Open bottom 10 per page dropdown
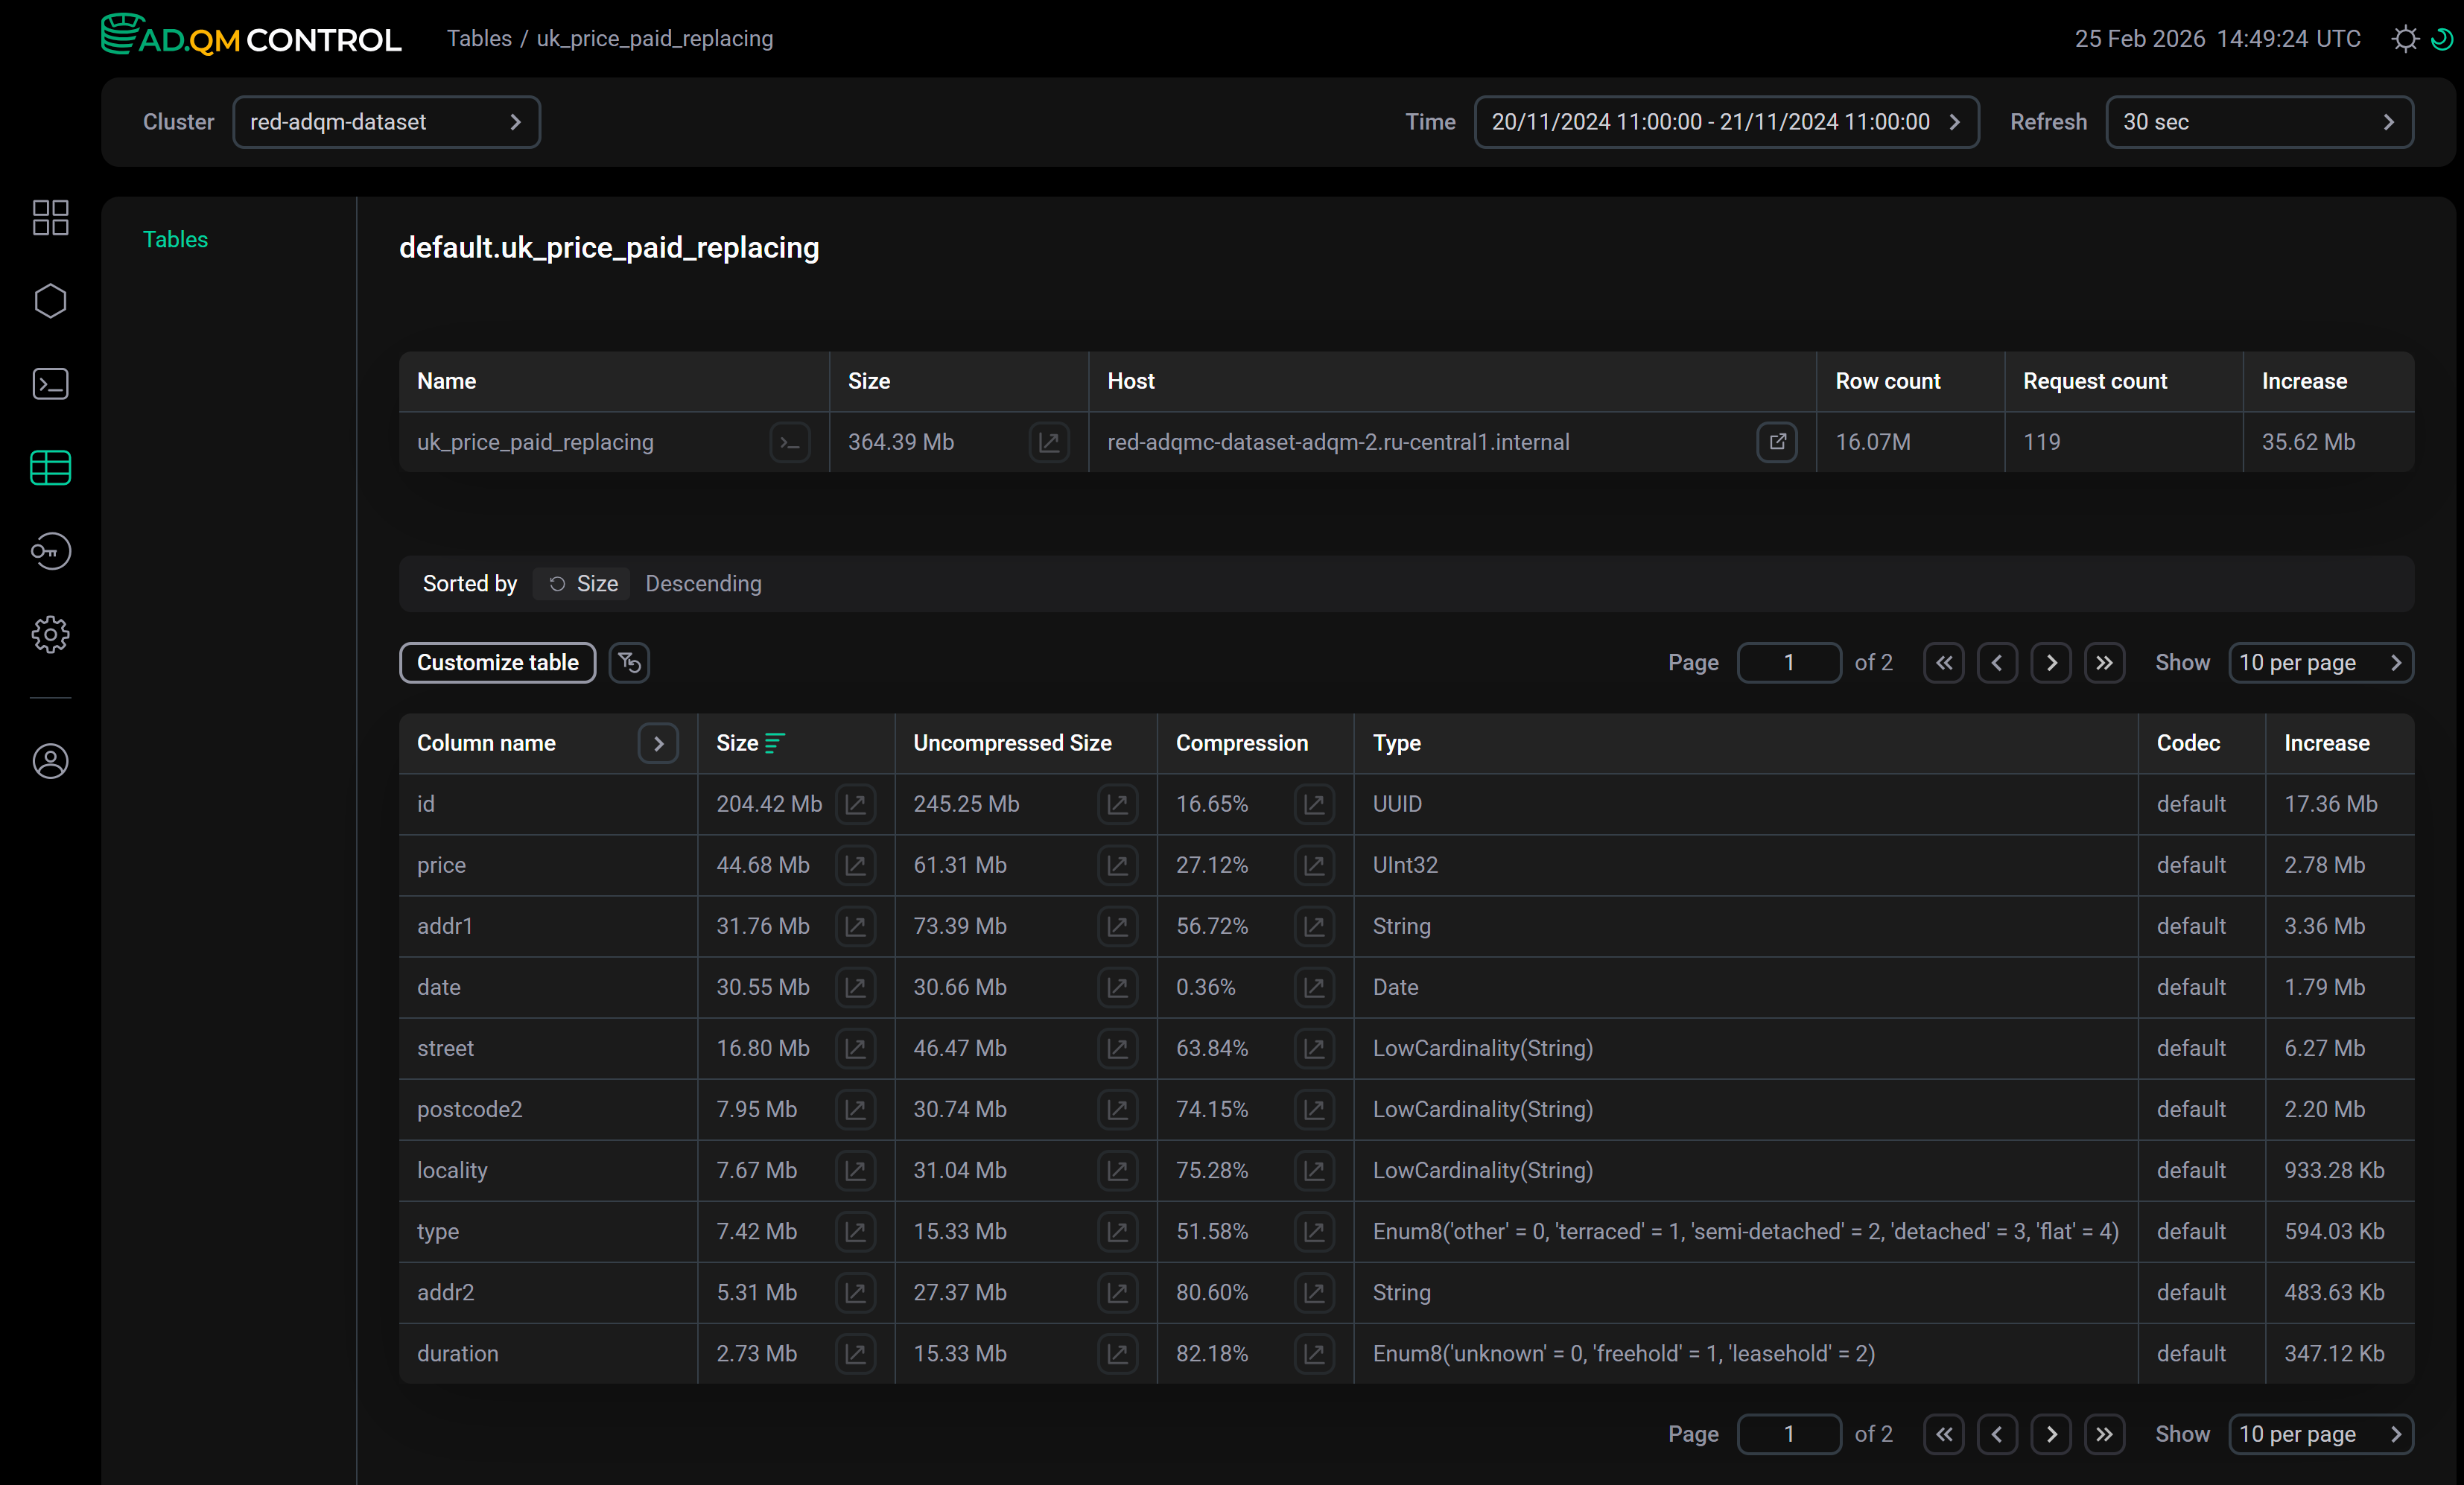The height and width of the screenshot is (1485, 2464). coord(2321,1434)
